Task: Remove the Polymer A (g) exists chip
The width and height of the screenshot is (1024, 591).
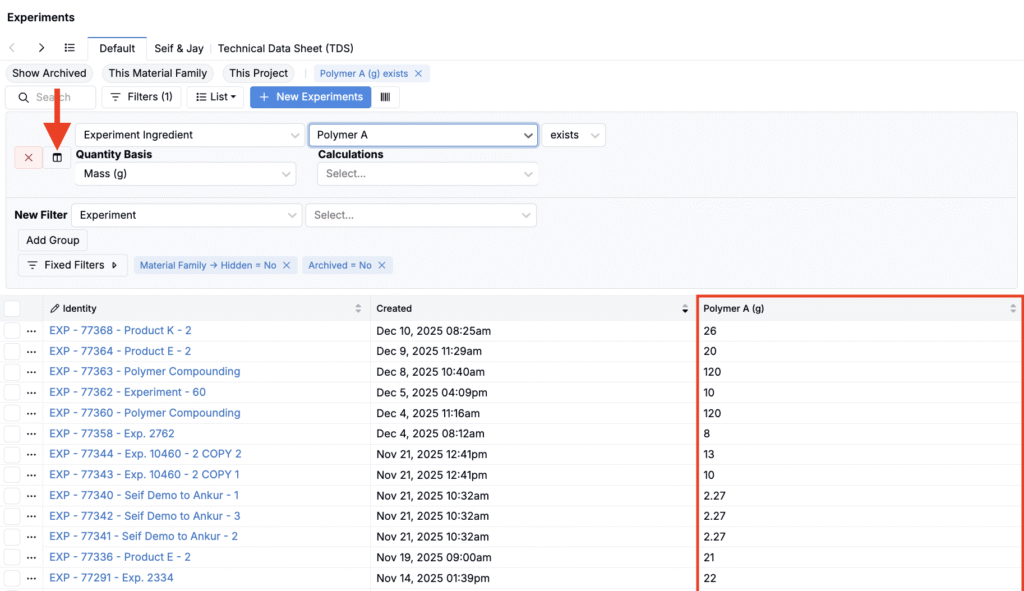Action: pyautogui.click(x=419, y=73)
